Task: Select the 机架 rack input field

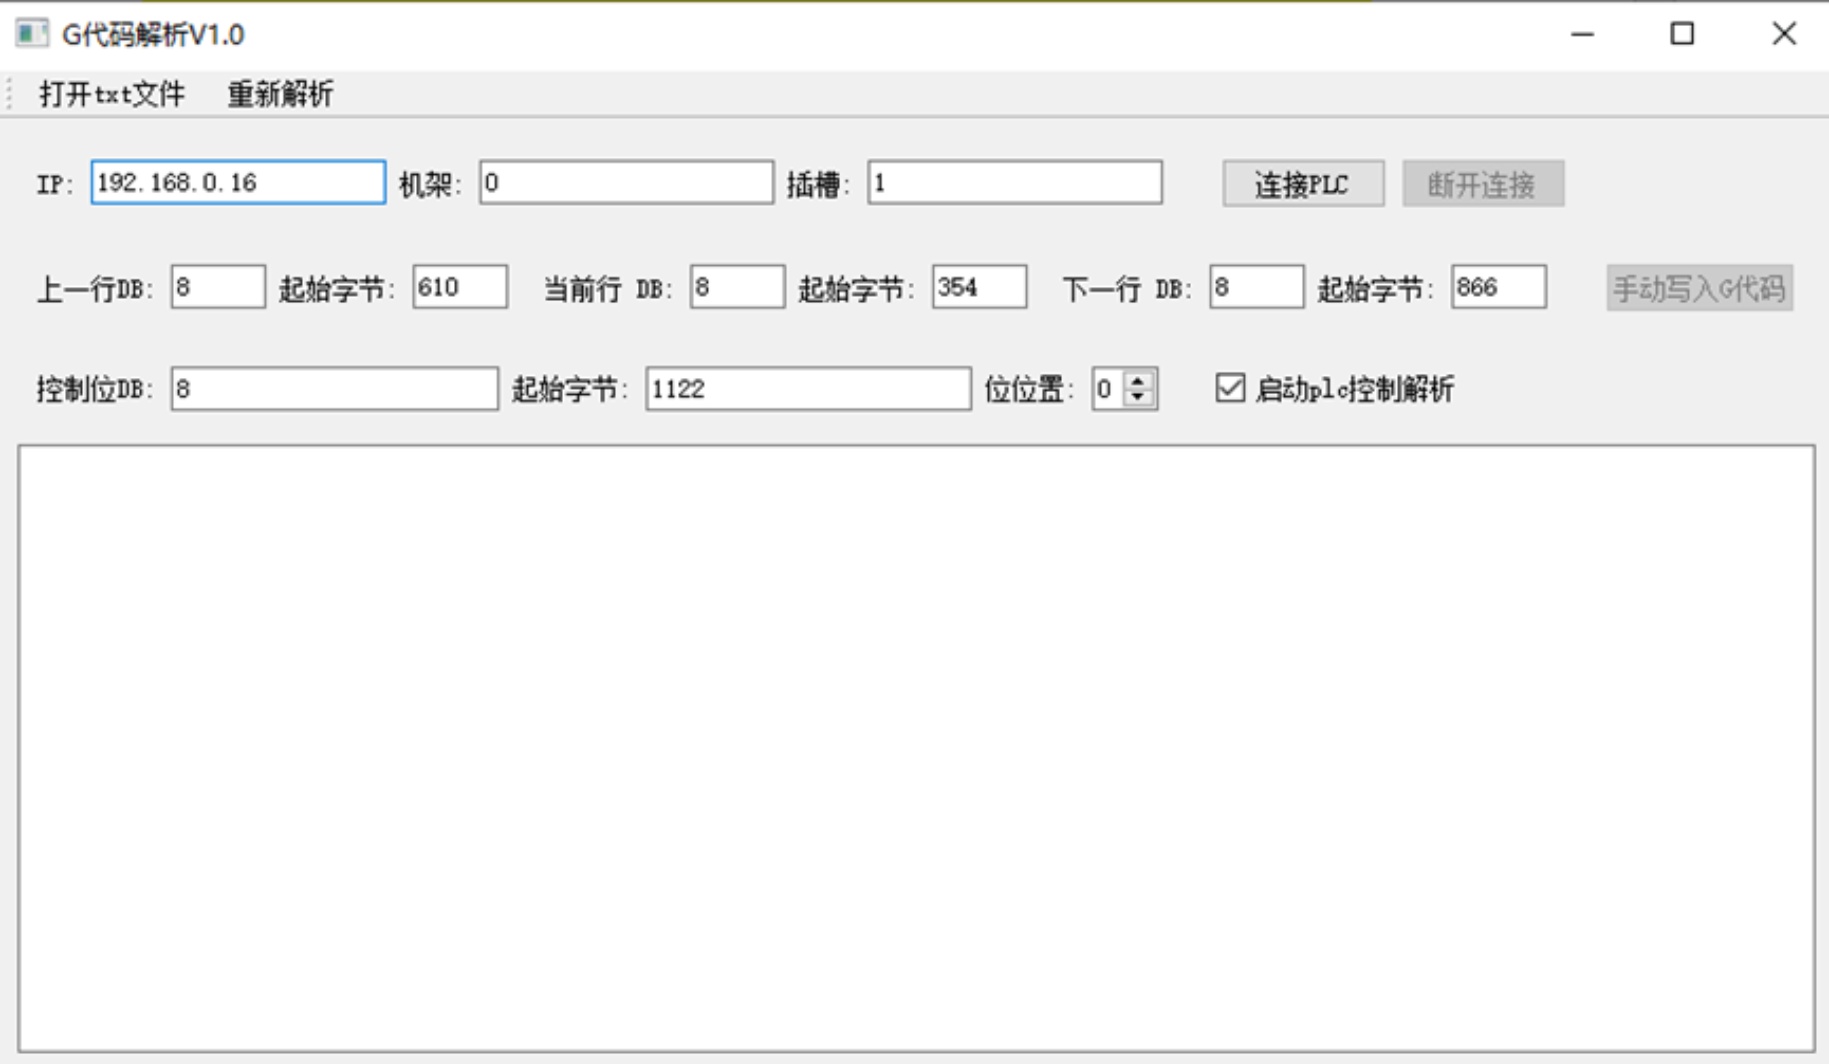Action: coord(626,183)
